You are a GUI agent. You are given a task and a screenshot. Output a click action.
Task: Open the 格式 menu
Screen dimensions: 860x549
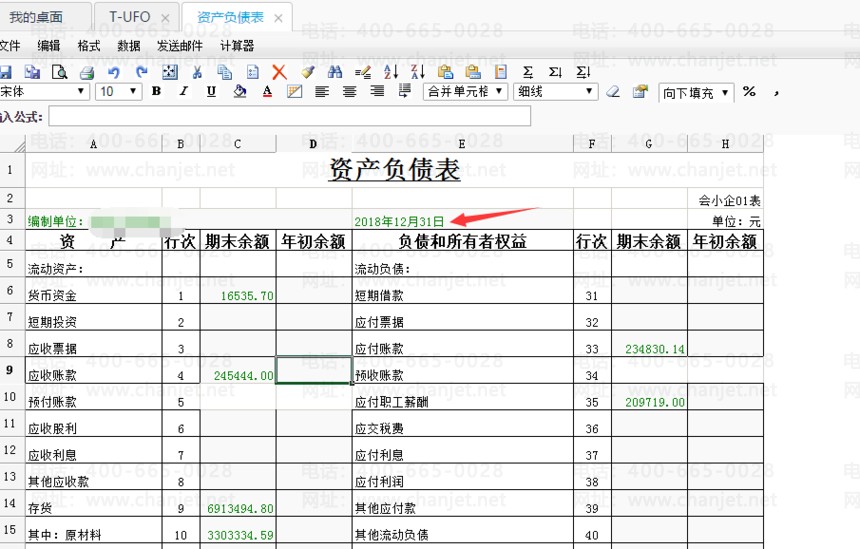pos(89,46)
